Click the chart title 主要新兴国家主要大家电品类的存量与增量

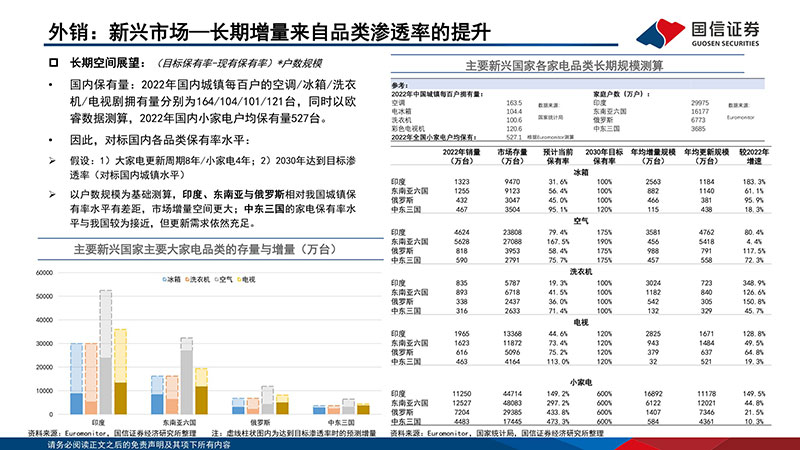tap(206, 249)
